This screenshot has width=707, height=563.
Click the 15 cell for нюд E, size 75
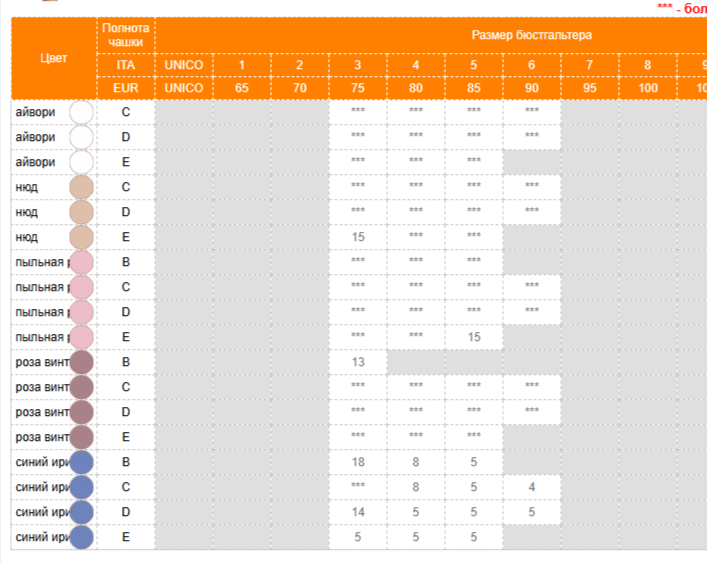pyautogui.click(x=358, y=237)
